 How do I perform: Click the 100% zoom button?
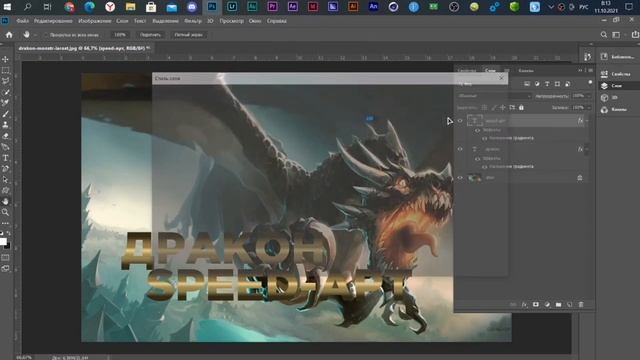(120, 35)
